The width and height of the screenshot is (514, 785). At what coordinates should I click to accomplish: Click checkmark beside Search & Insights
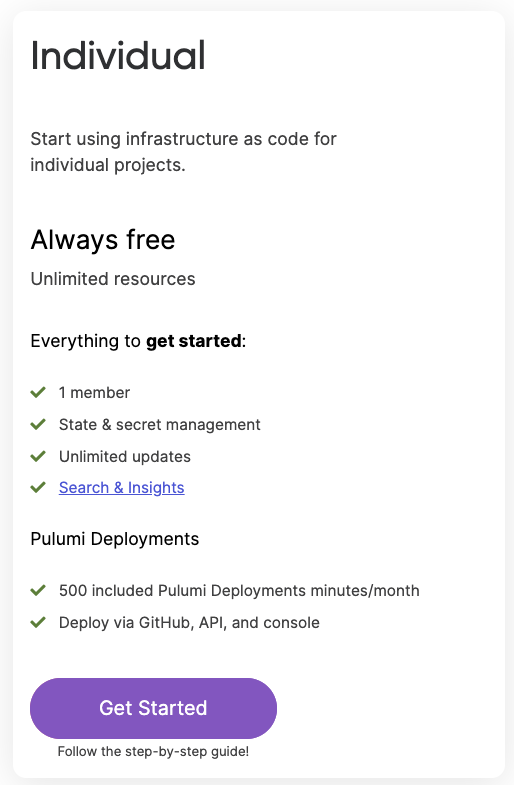pyautogui.click(x=38, y=487)
